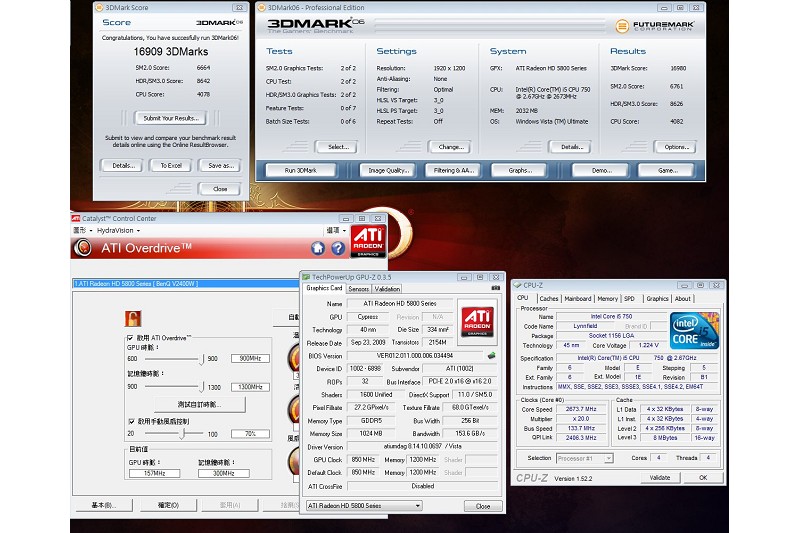Screen dimensions: 800x533
Task: Select the ATI Radeon HD 5800 display entry
Action: [x=185, y=284]
